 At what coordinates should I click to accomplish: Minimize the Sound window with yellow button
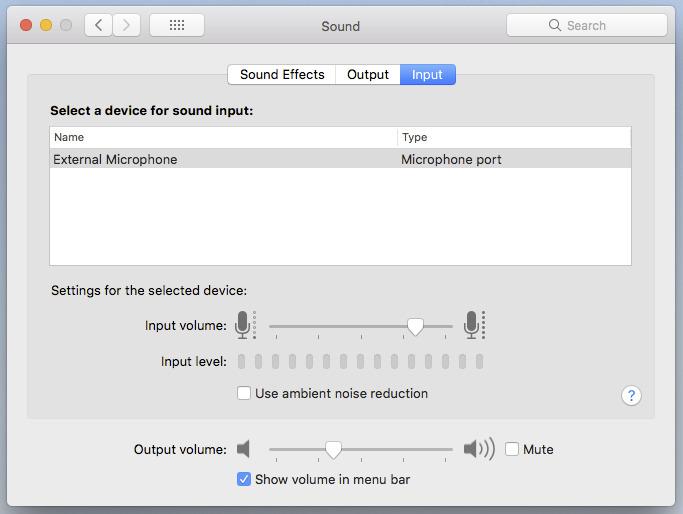point(46,25)
